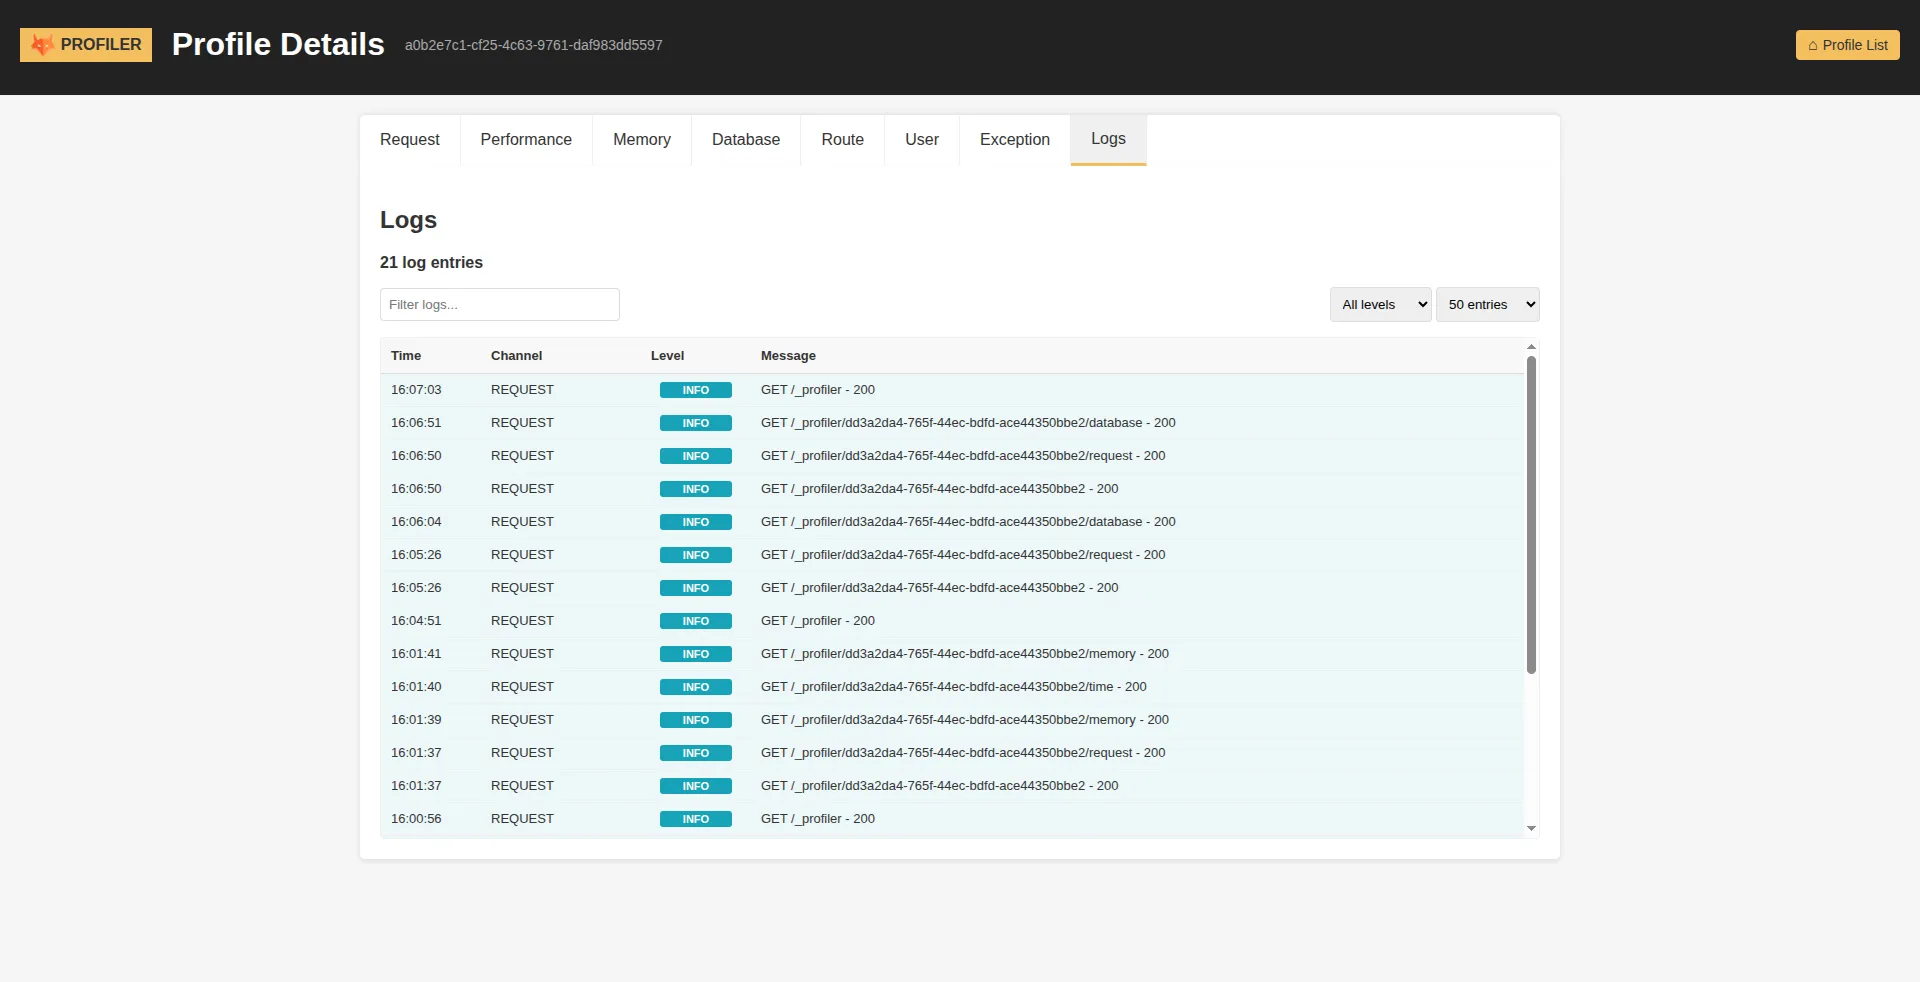Switch to the Performance tab

point(526,140)
